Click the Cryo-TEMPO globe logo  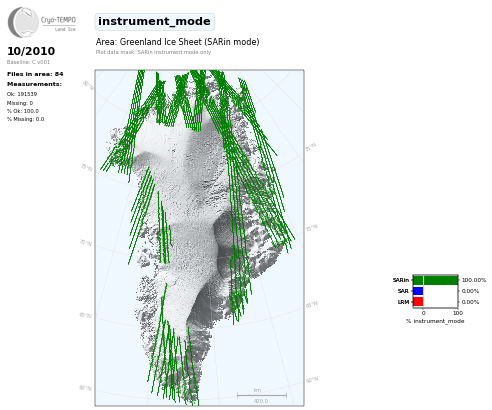(x=23, y=22)
